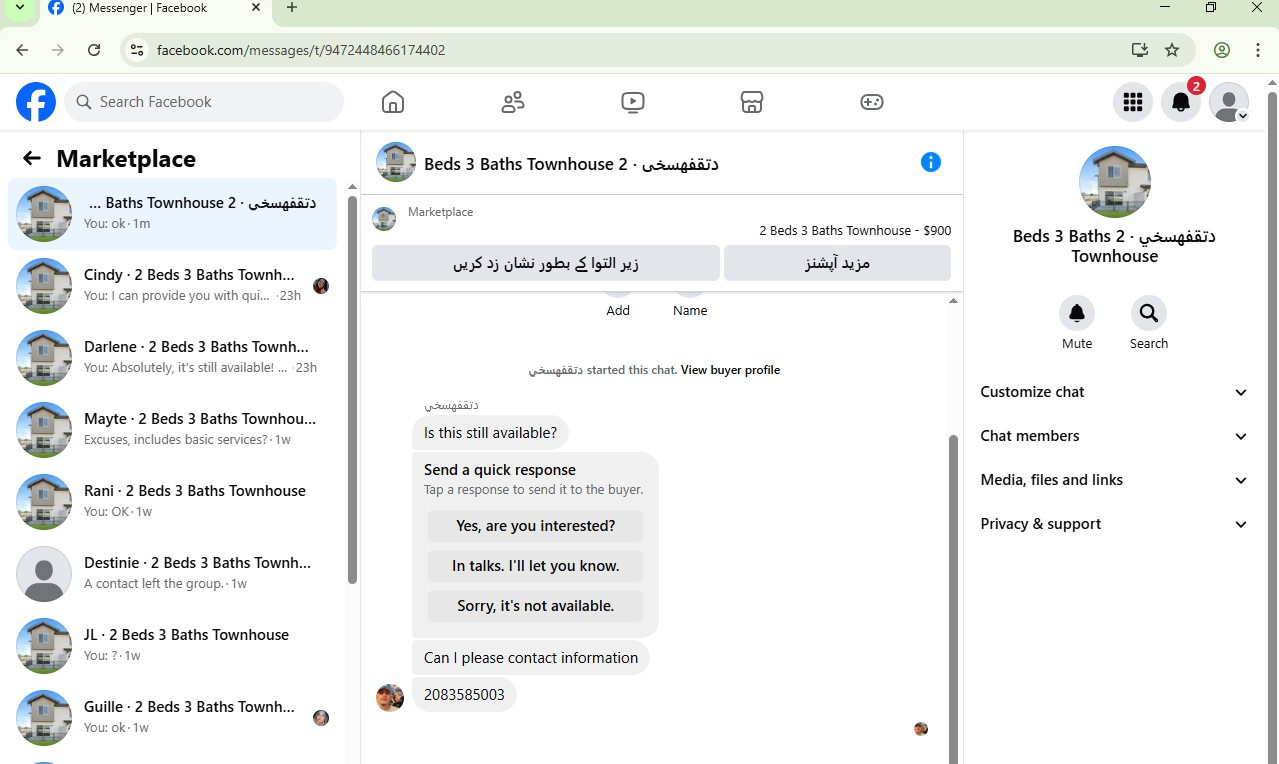Send 'Sorry, it's not available.' response
The image size is (1279, 764).
point(536,606)
